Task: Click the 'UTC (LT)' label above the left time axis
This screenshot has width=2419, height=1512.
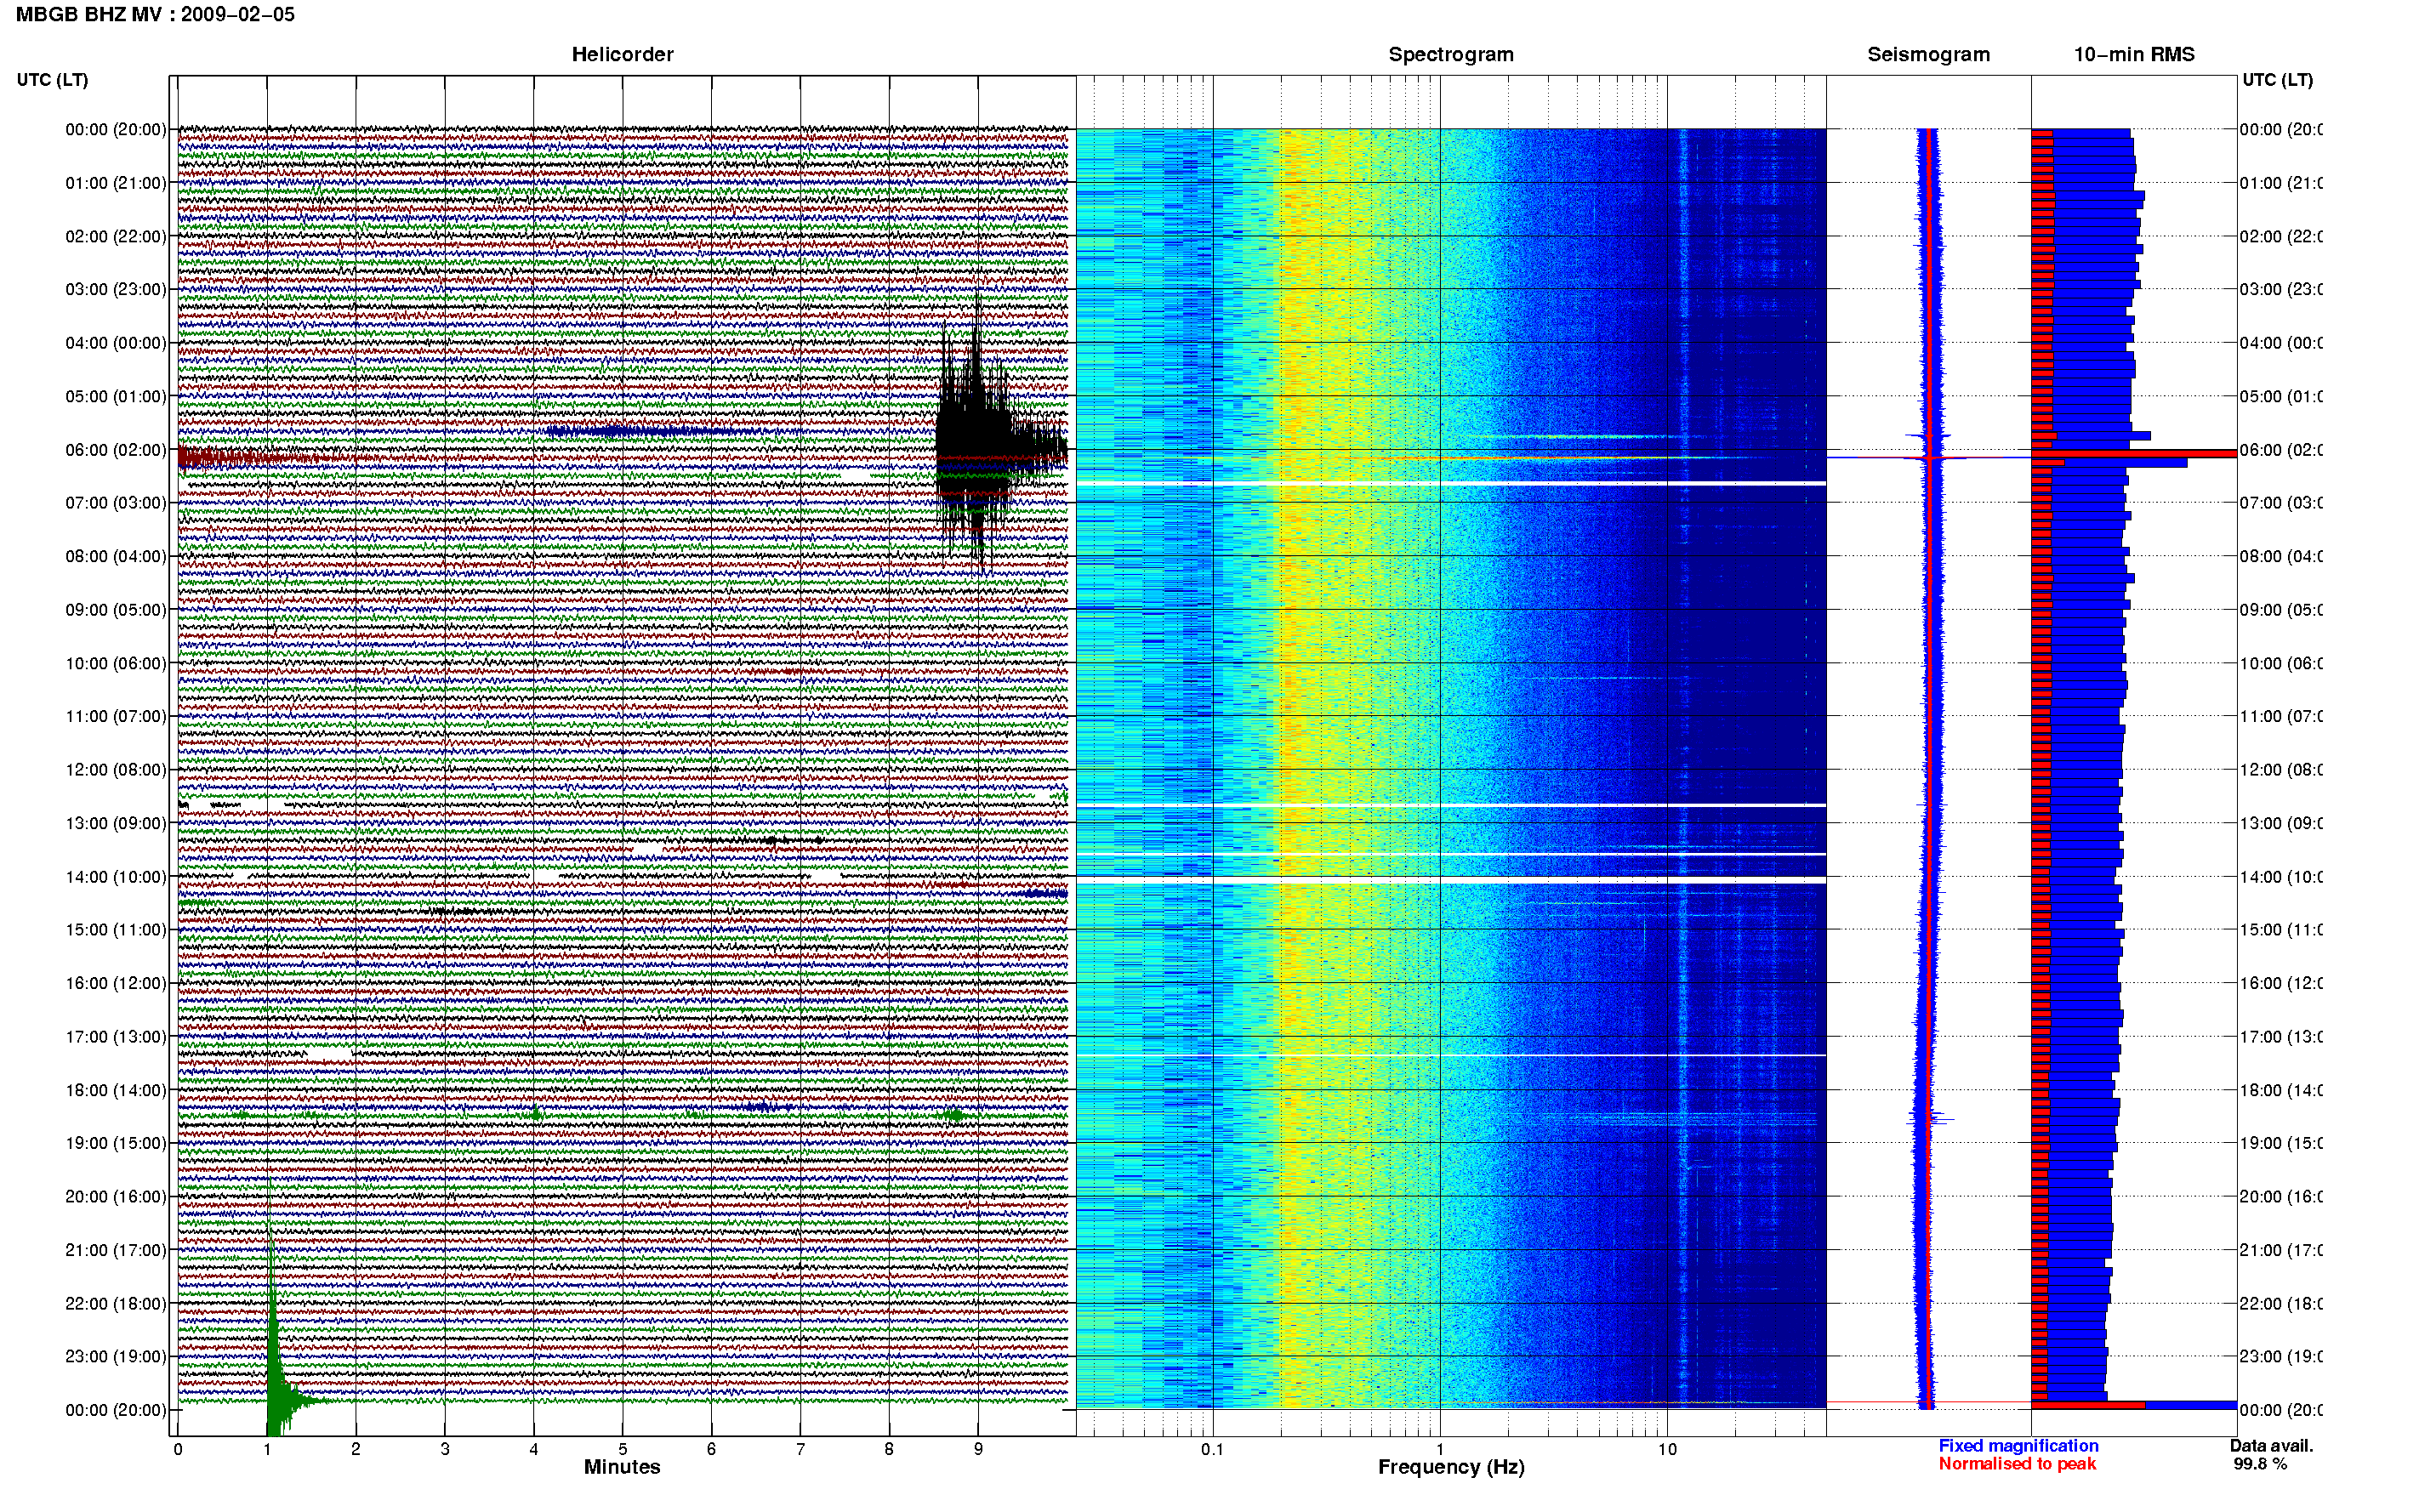Action: [52, 80]
